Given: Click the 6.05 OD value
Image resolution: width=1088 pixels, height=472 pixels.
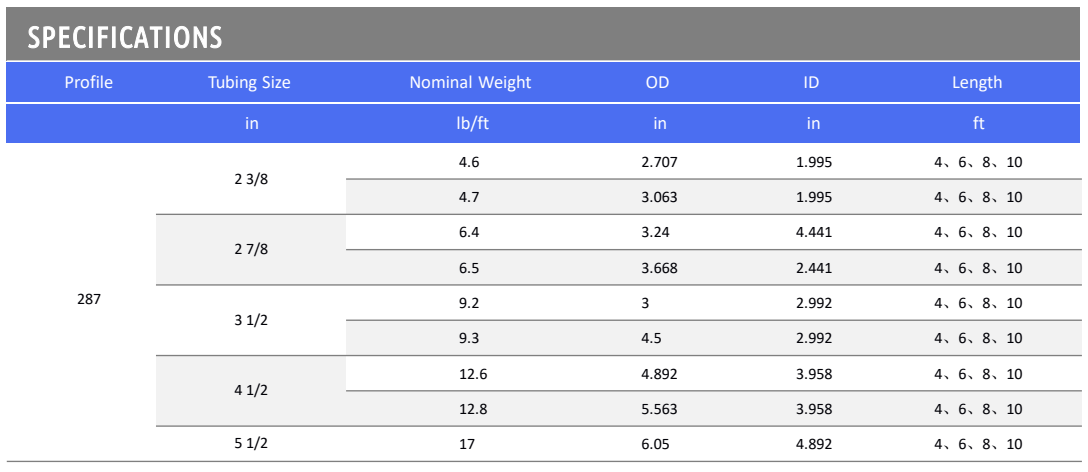Looking at the screenshot, I should [x=655, y=444].
